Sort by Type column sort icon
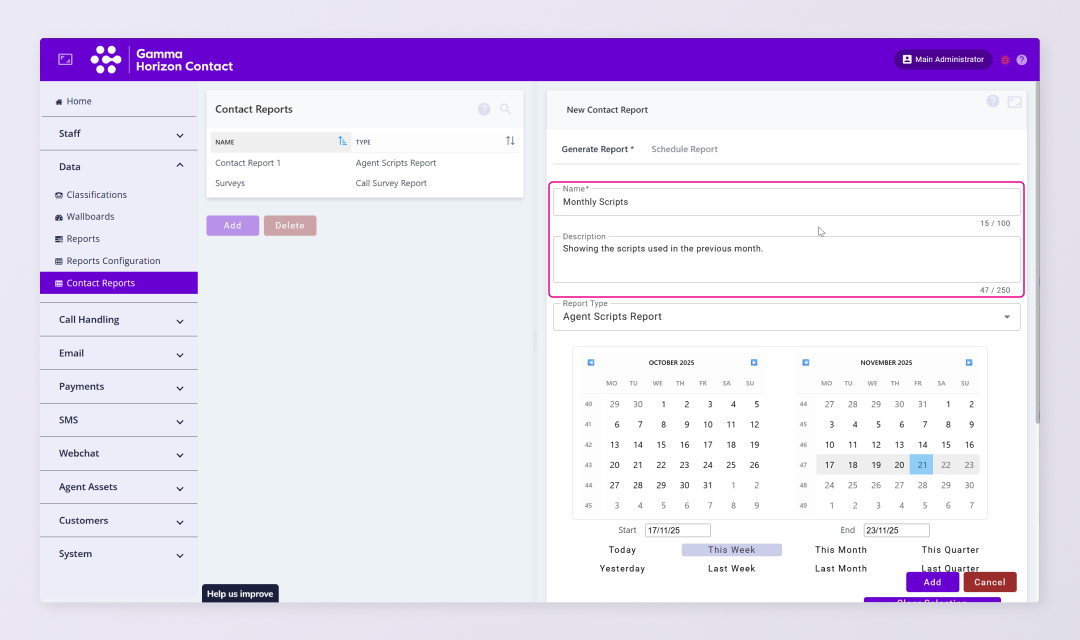Screen dimensions: 1080x640 click(510, 141)
